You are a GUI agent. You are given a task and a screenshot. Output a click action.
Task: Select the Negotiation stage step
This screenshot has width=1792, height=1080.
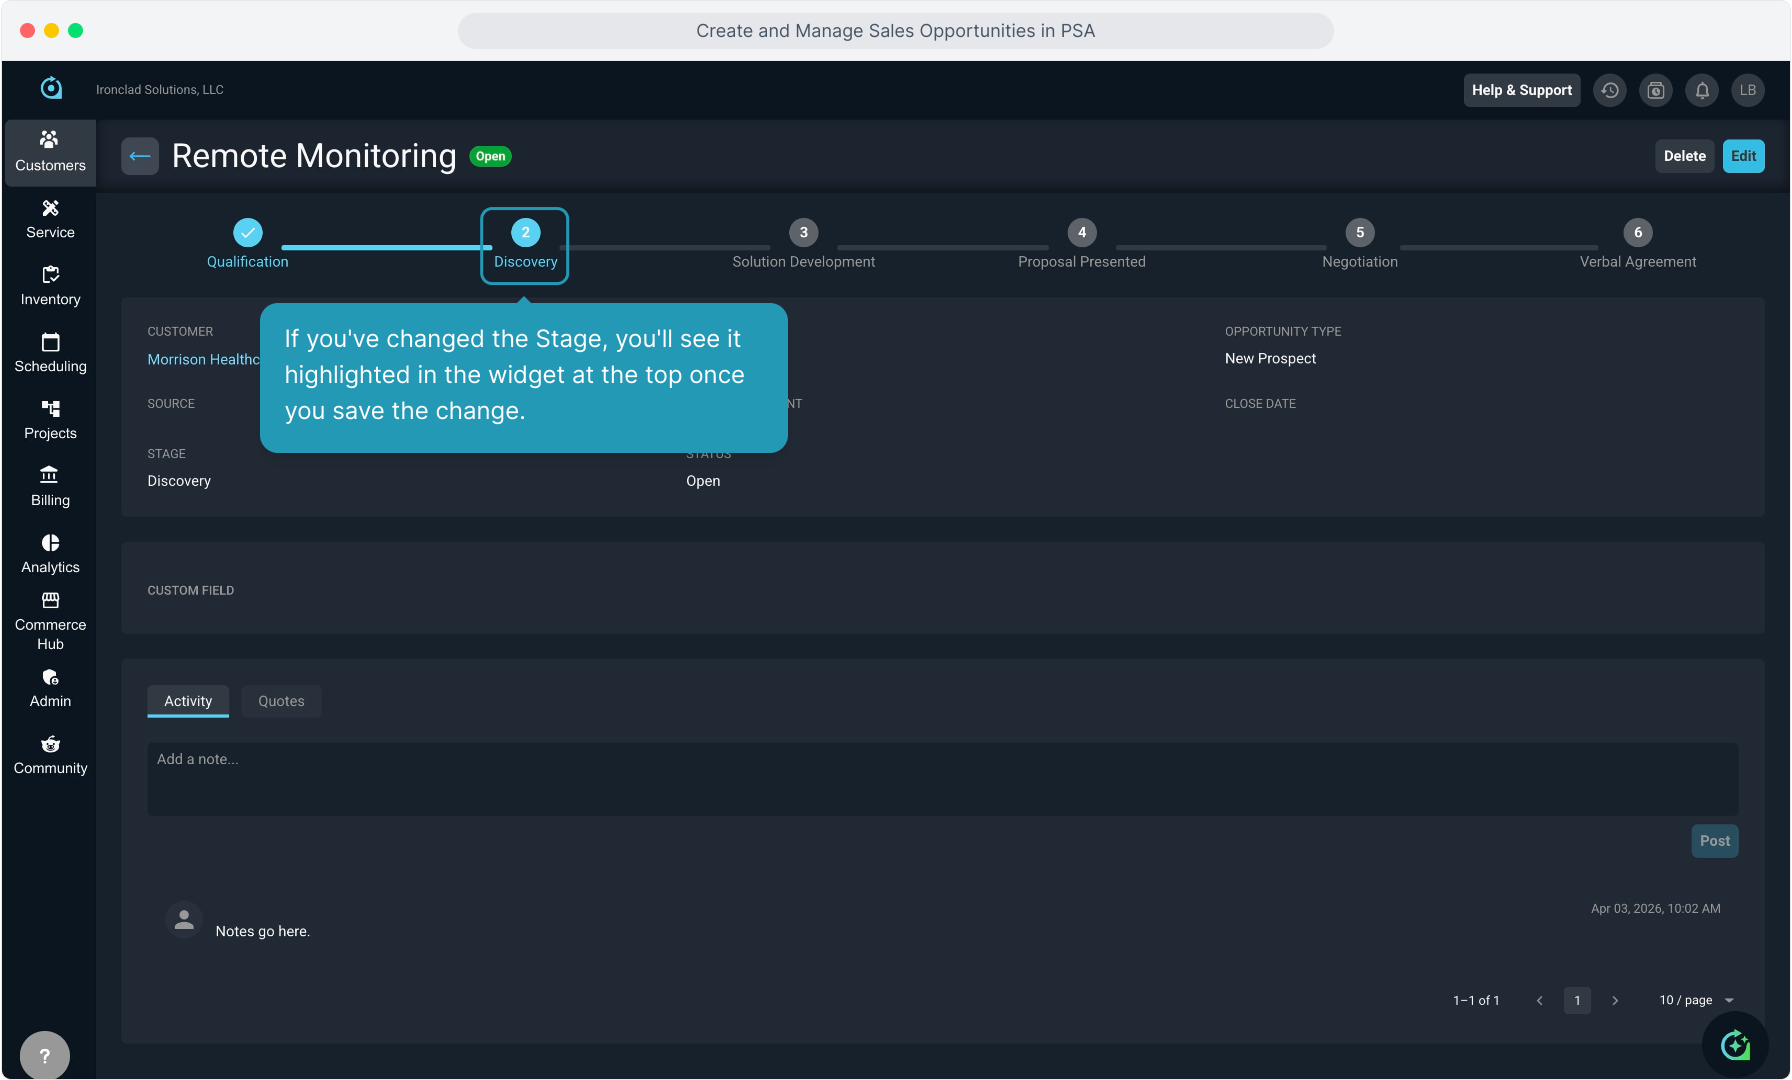pos(1359,233)
